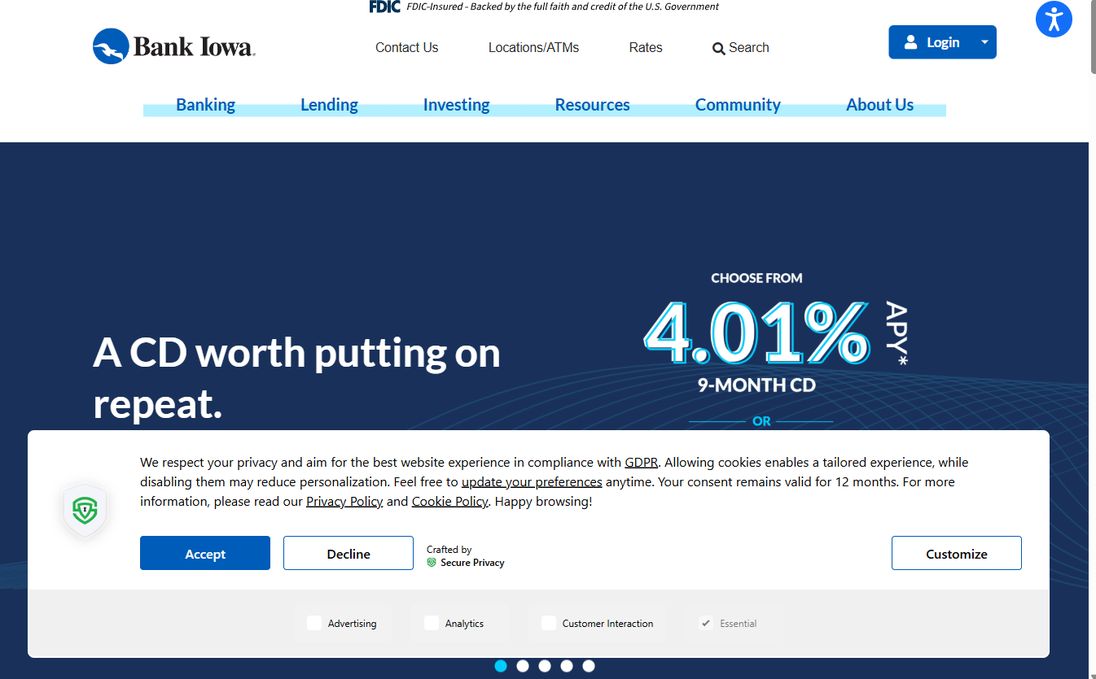
Task: Click the Secure Privacy shield badge
Action: pos(85,510)
